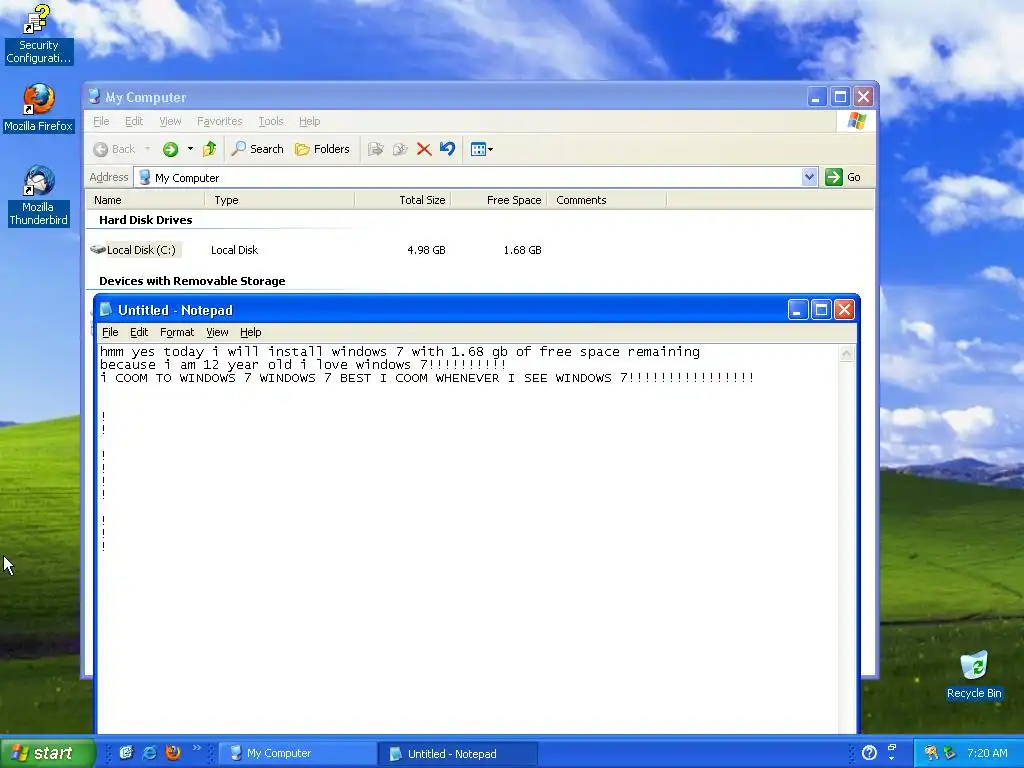This screenshot has height=768, width=1024.
Task: Close the Notepad window
Action: pyautogui.click(x=844, y=310)
